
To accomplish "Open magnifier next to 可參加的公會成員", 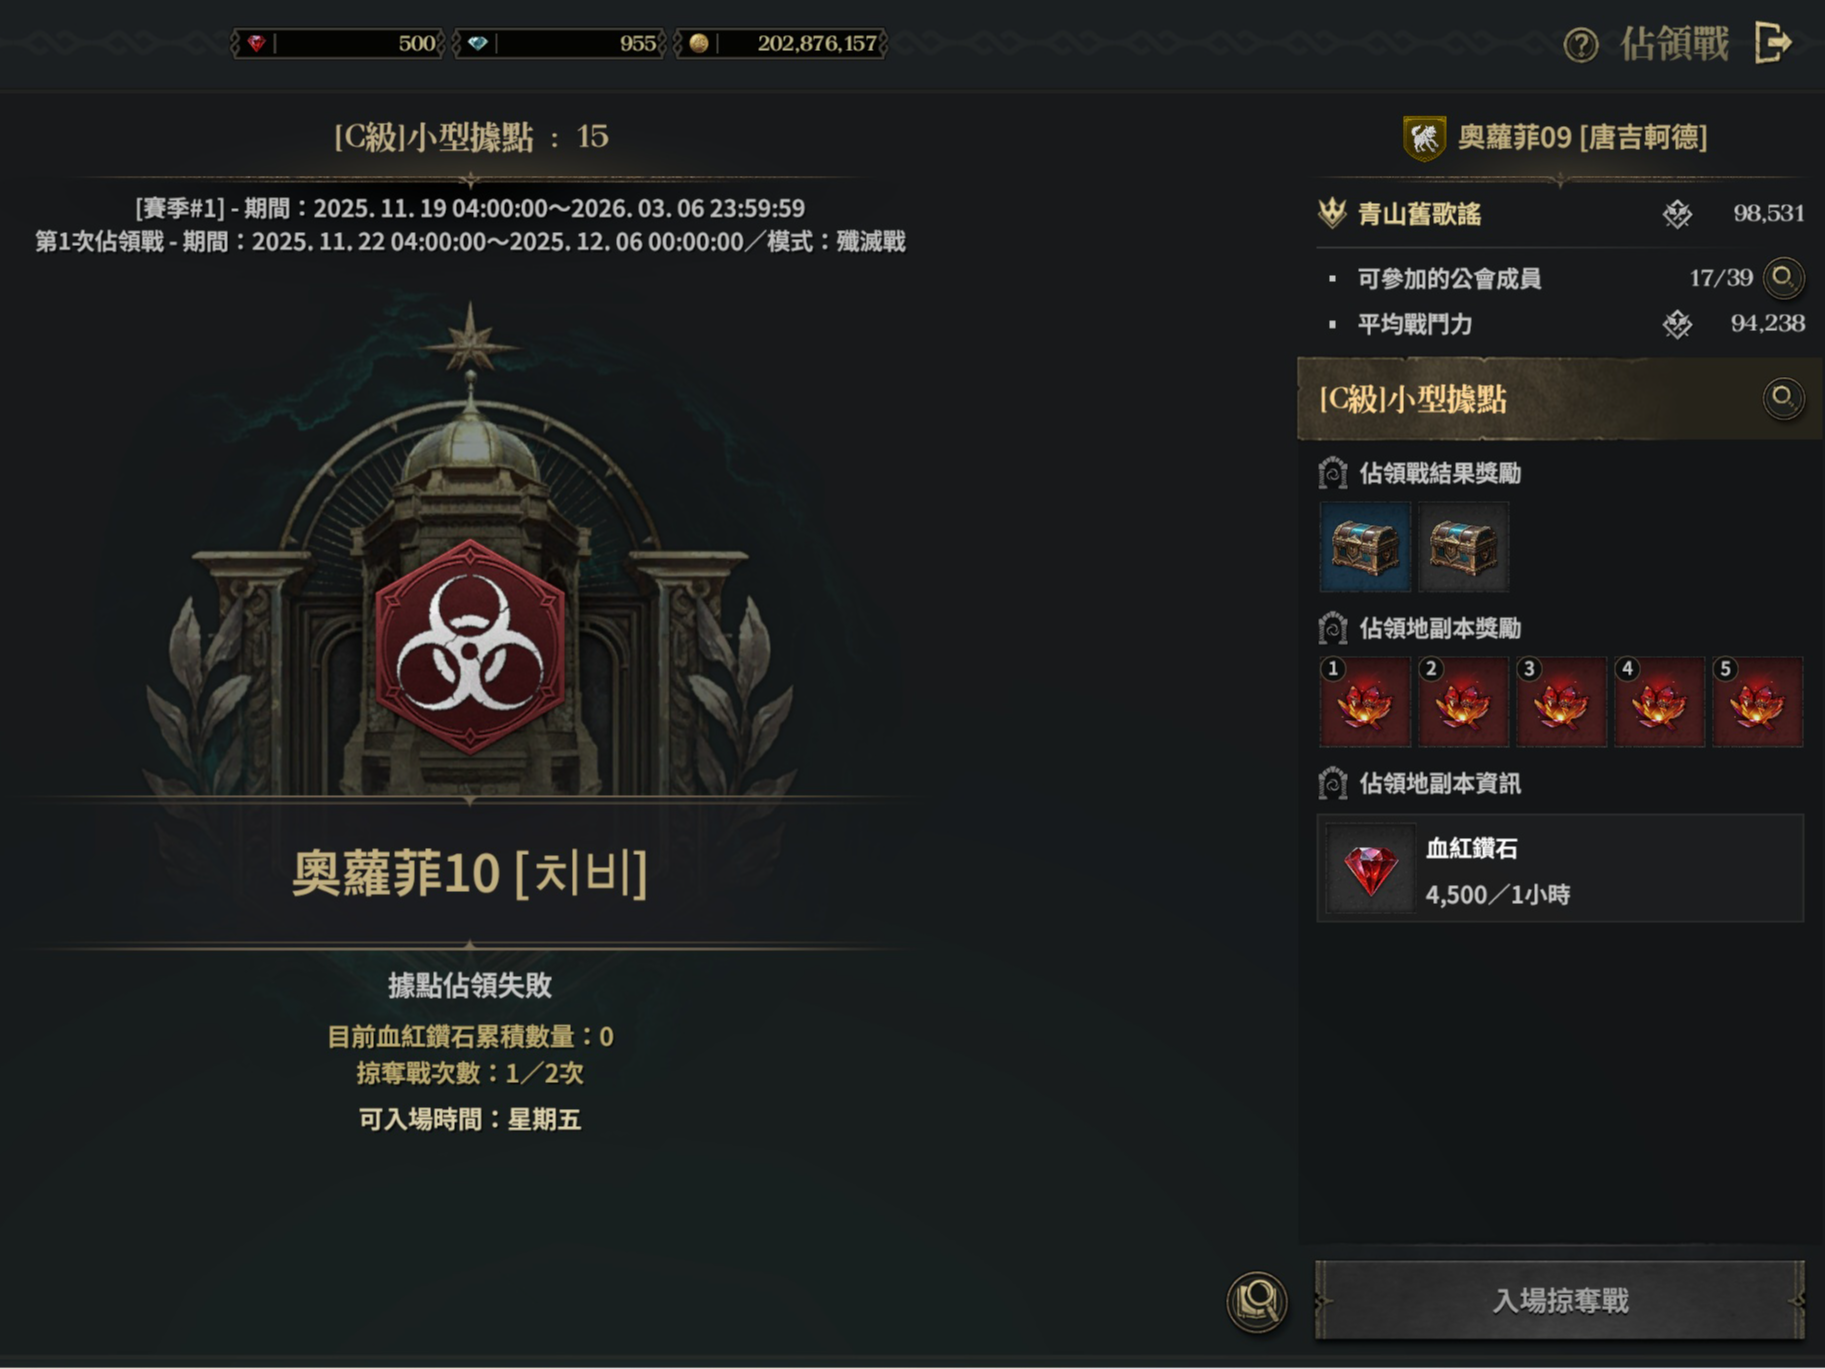I will [x=1783, y=278].
